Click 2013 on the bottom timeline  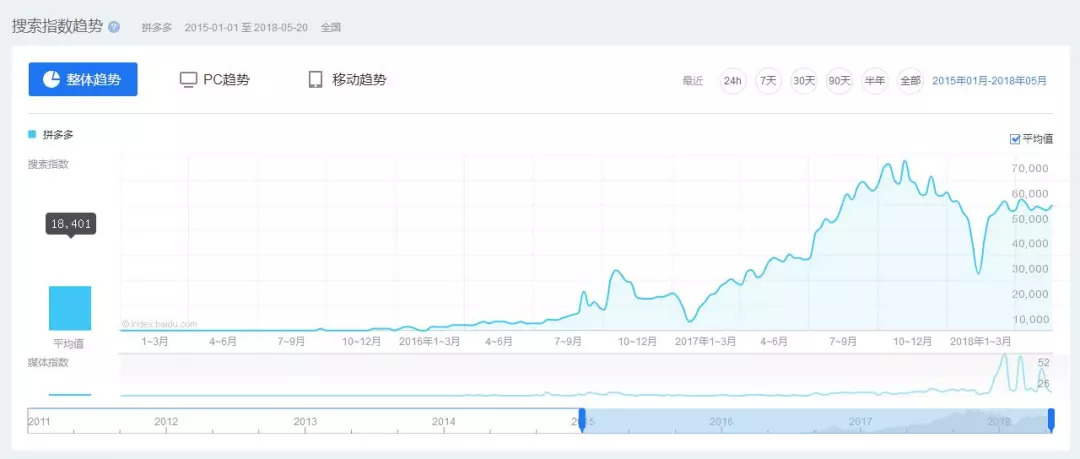[x=304, y=421]
